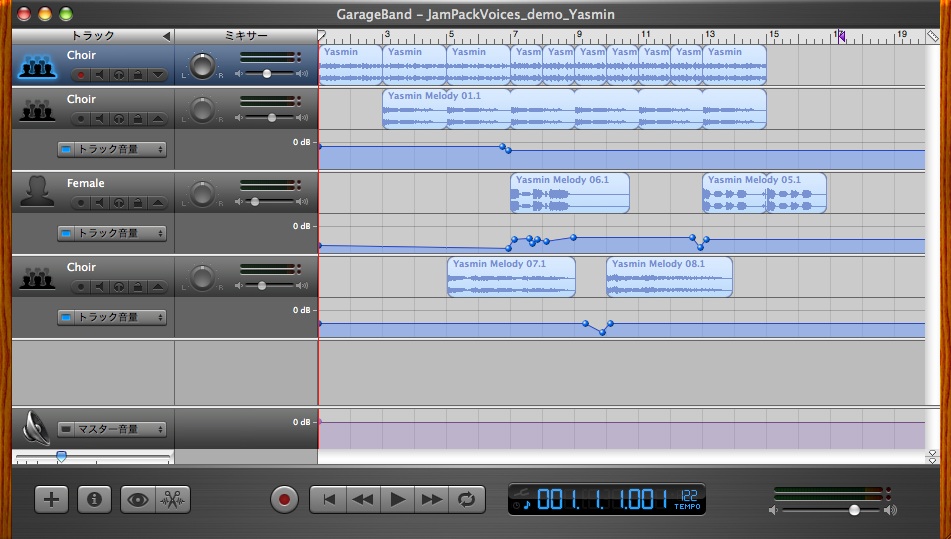The image size is (951, 539).
Task: Solo Choir track holding Yasmin Melody 01.1
Action: tap(119, 119)
